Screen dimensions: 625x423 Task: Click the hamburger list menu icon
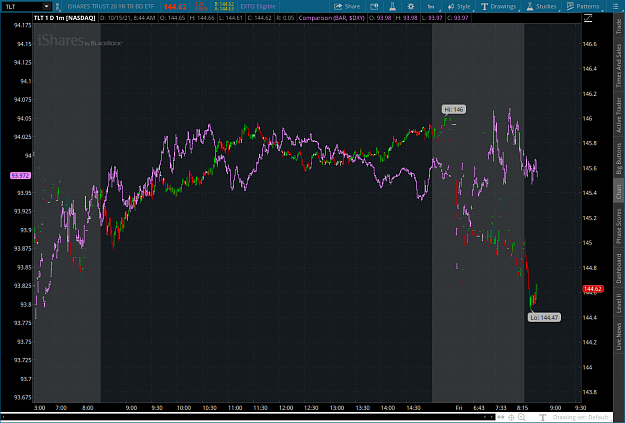tap(615, 6)
